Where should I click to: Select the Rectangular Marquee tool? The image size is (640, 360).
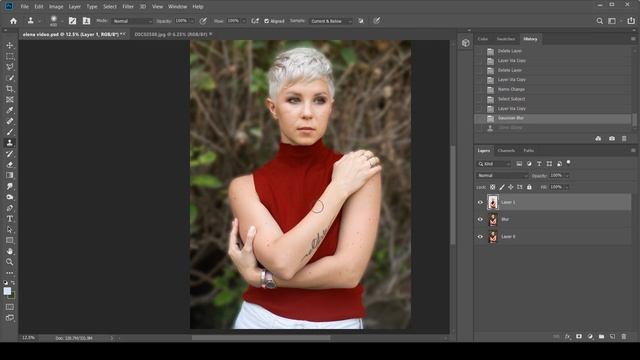(10, 56)
